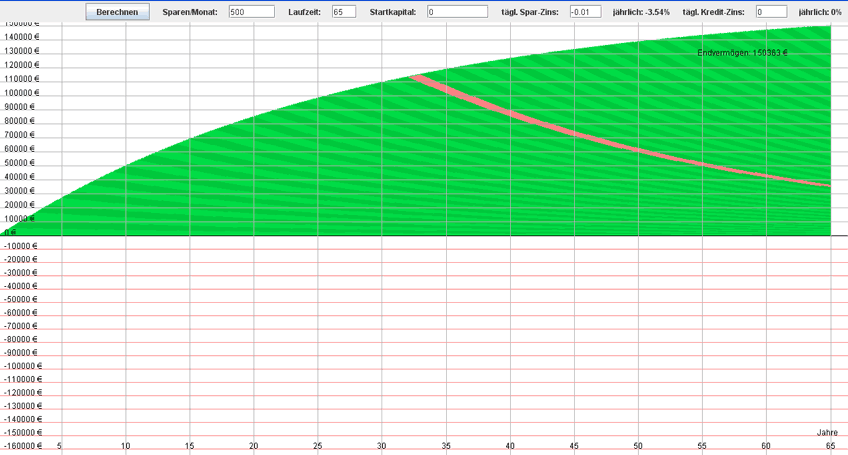Viewport: 848px width, 455px height.
Task: Select the Laufzeit input field
Action: tap(343, 12)
